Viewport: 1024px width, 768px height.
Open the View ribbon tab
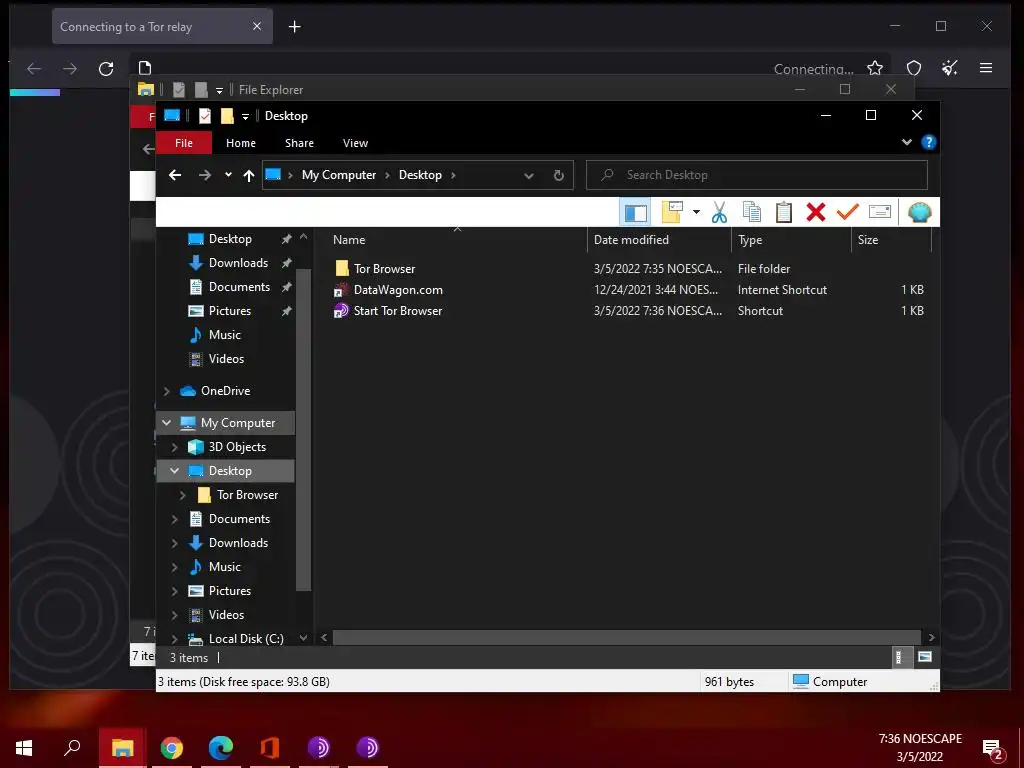[x=355, y=143]
